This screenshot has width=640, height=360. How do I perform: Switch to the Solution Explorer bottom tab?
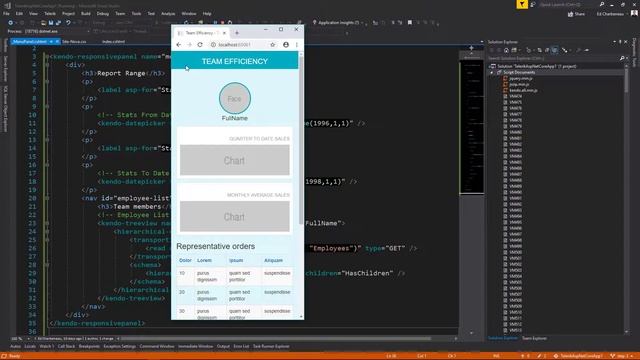503,338
